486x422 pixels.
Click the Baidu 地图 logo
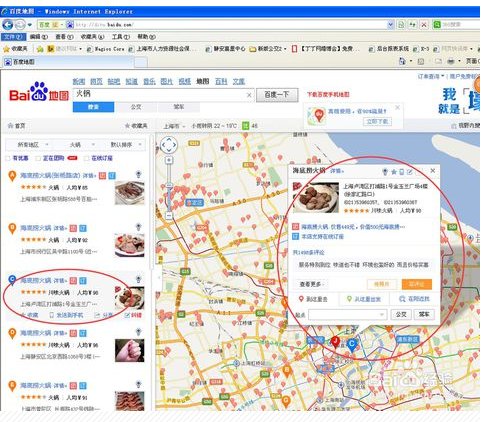pos(39,92)
